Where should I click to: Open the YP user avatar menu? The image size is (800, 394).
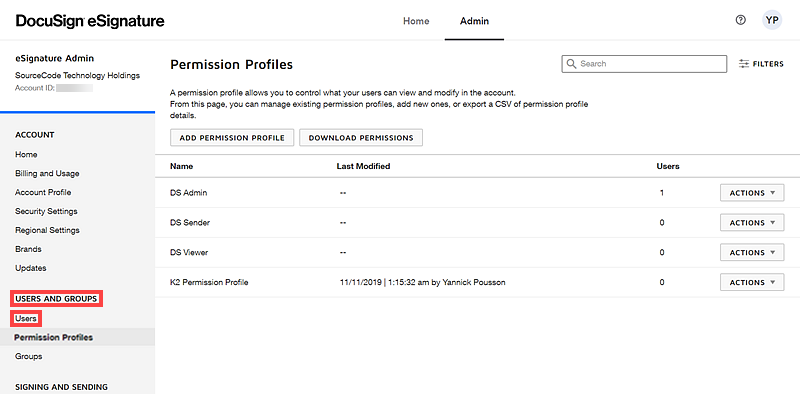772,20
